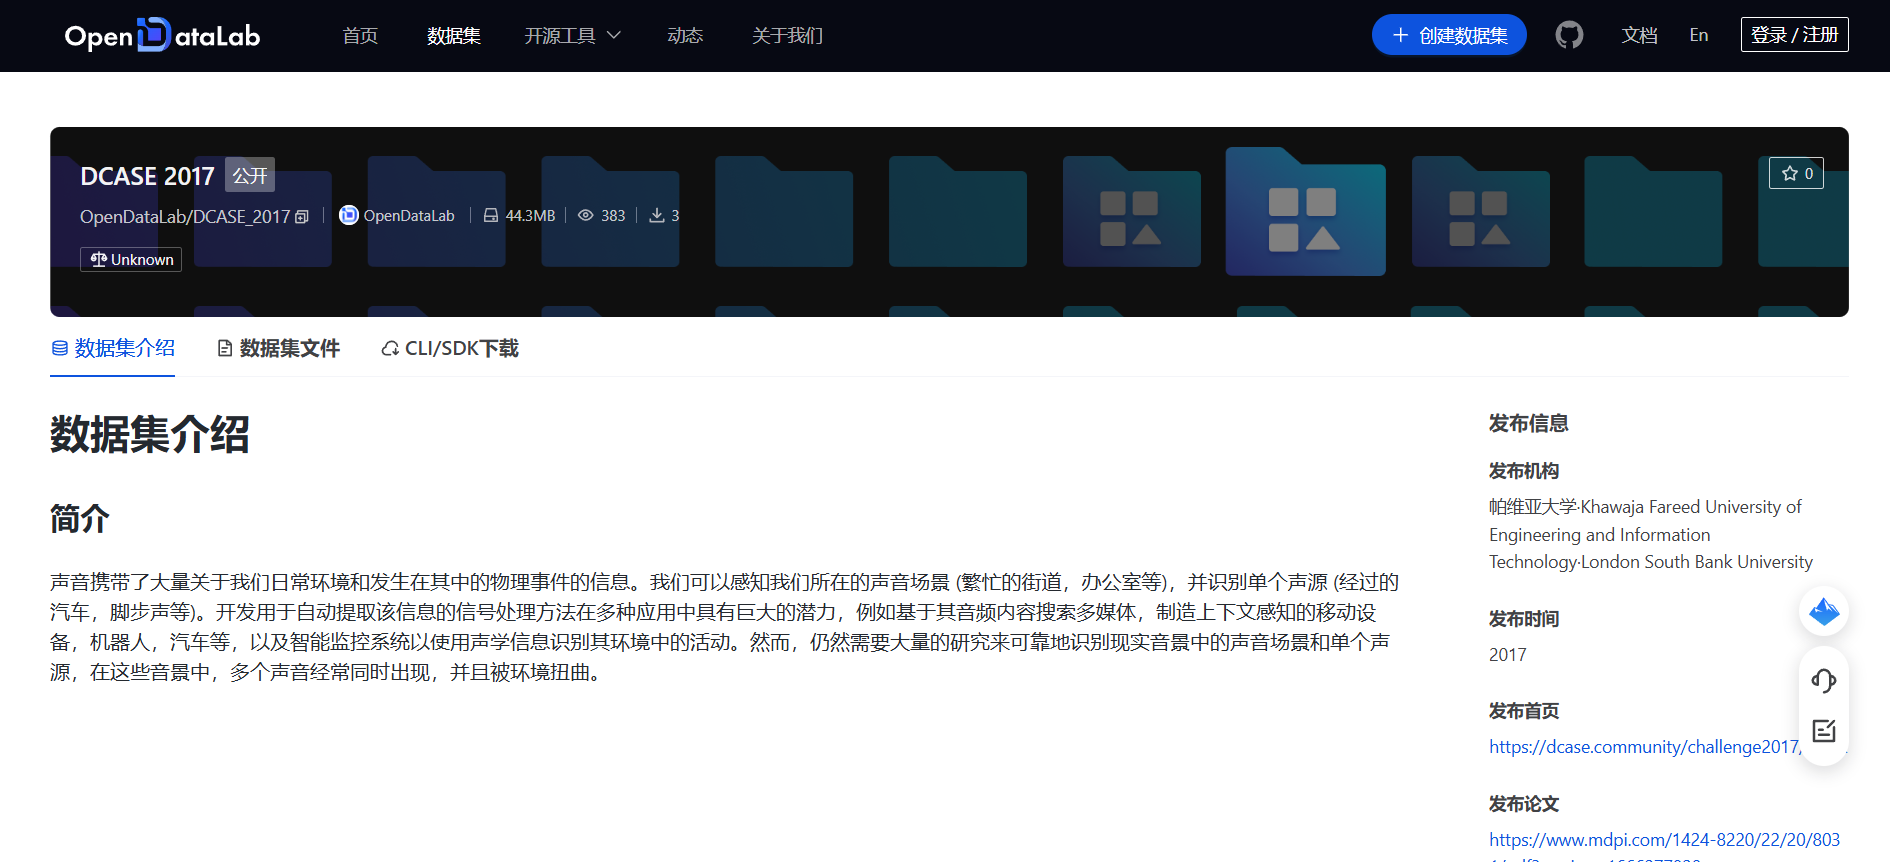Click the 发布首页 heading
Image resolution: width=1890 pixels, height=862 pixels.
coord(1523,711)
